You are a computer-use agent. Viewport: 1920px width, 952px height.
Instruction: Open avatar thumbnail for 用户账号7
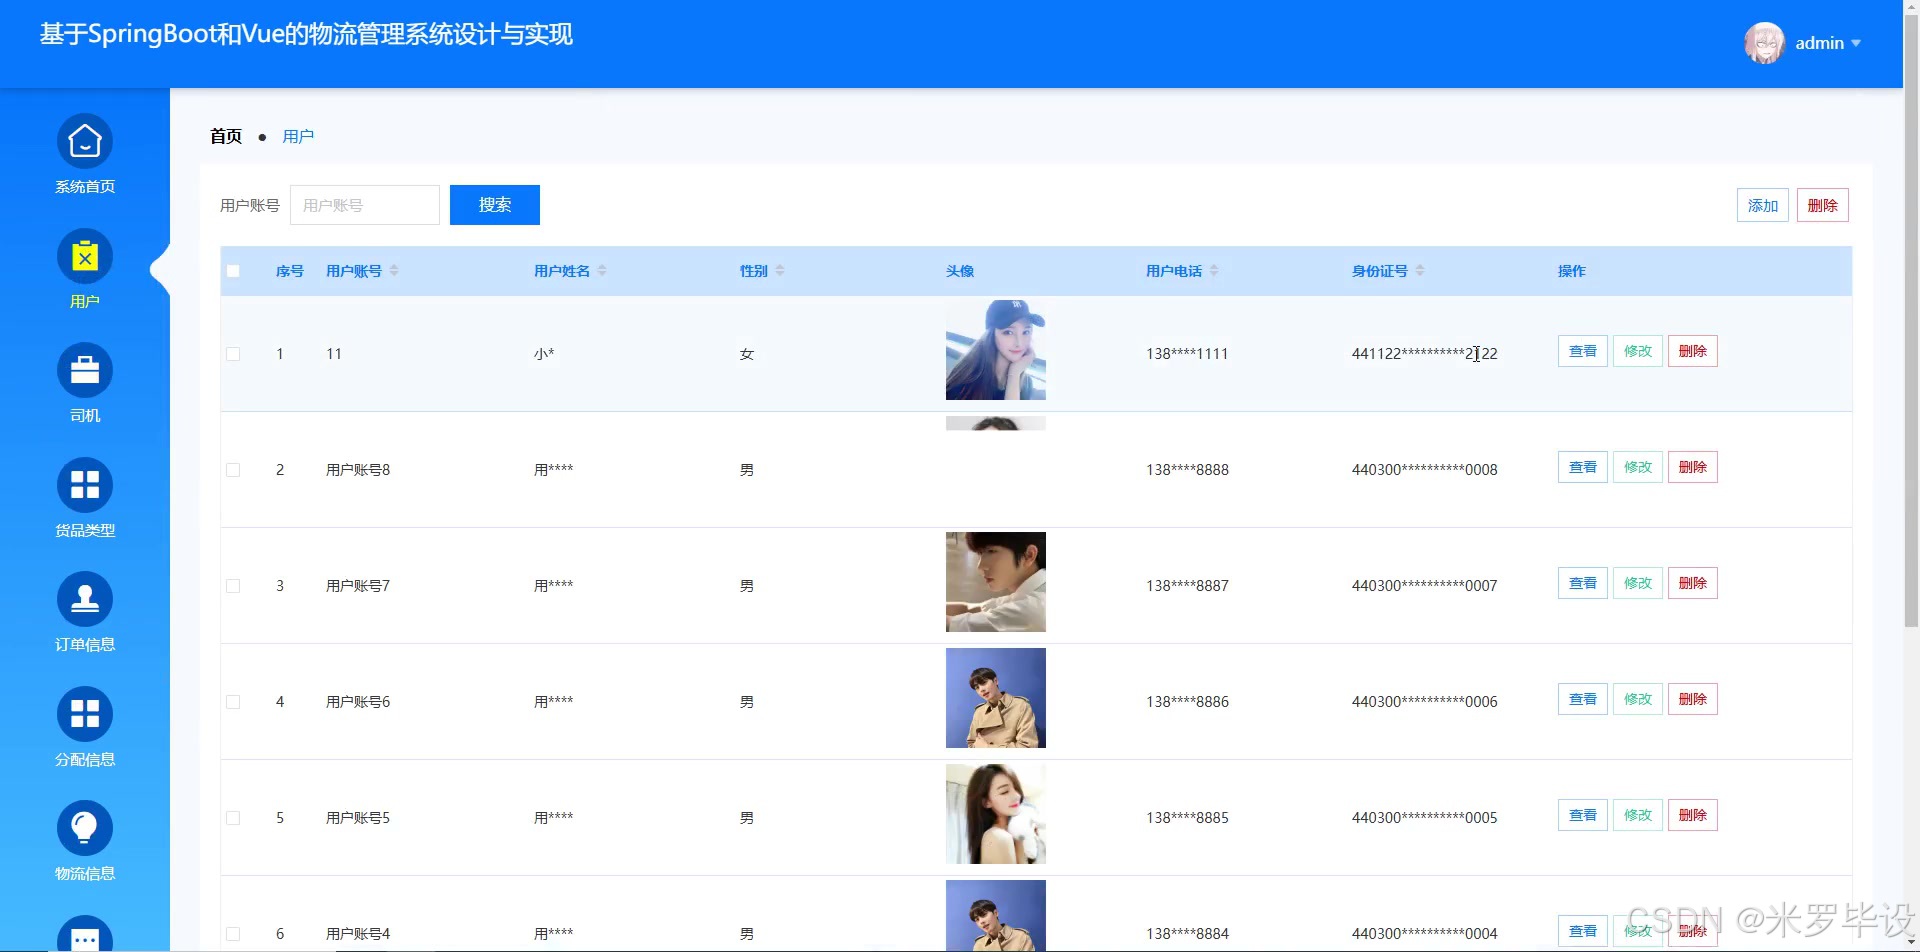click(x=996, y=582)
